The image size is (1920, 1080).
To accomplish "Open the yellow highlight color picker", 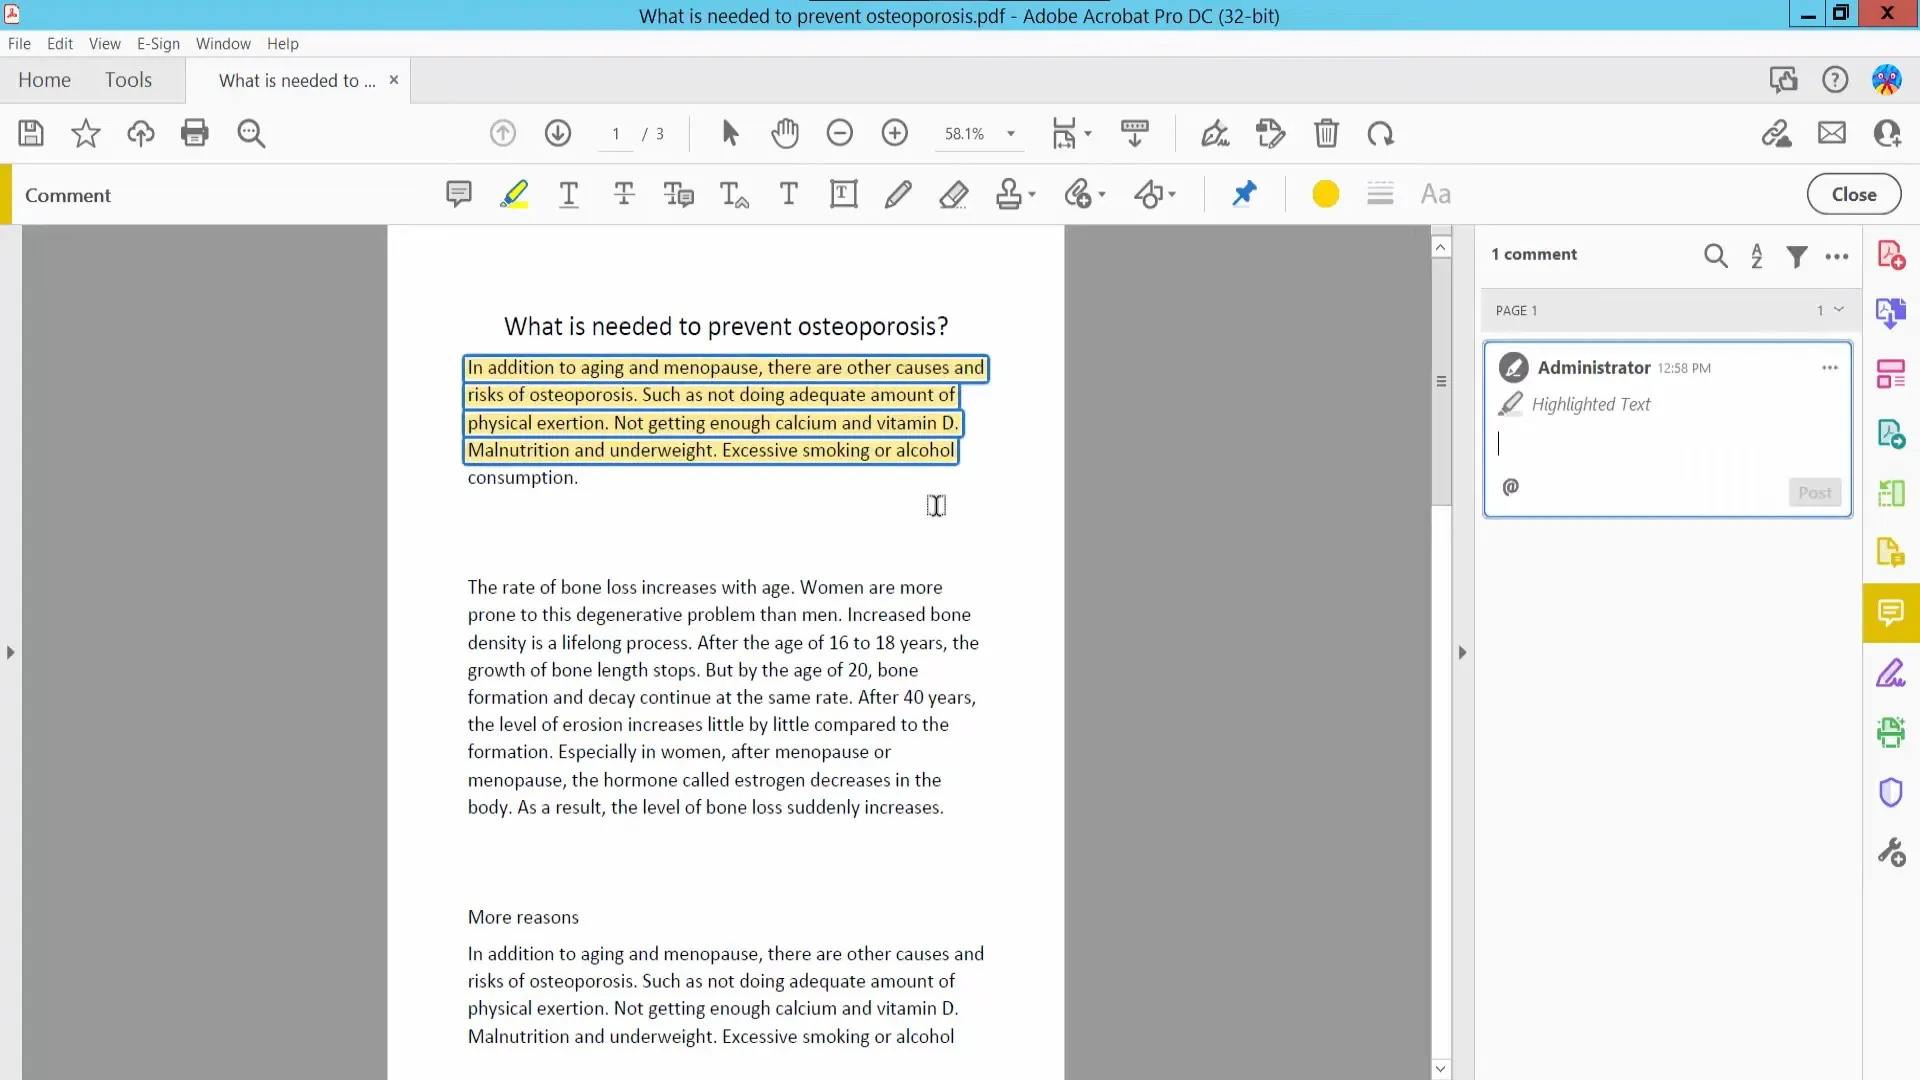I will tap(1324, 193).
